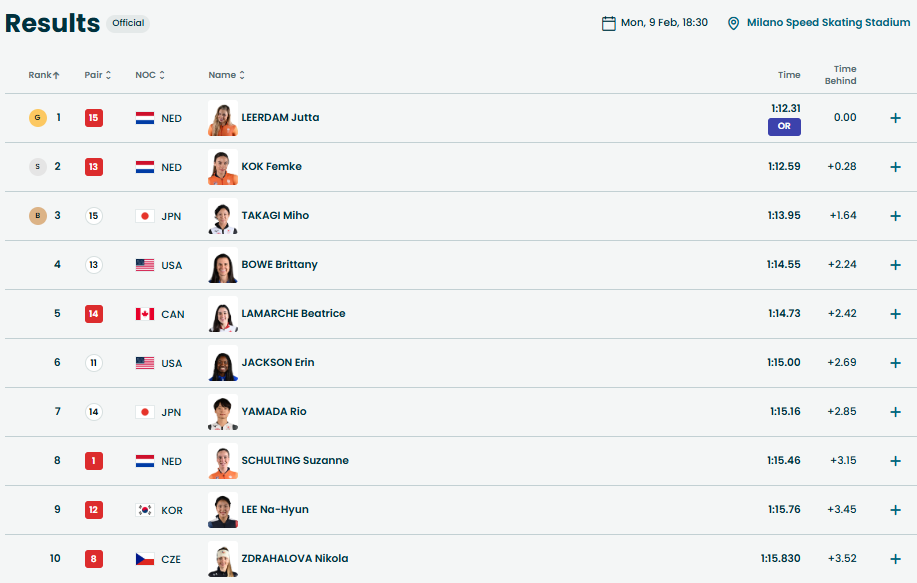The width and height of the screenshot is (917, 583).
Task: Click the red pair 15 badge
Action: coord(94,118)
